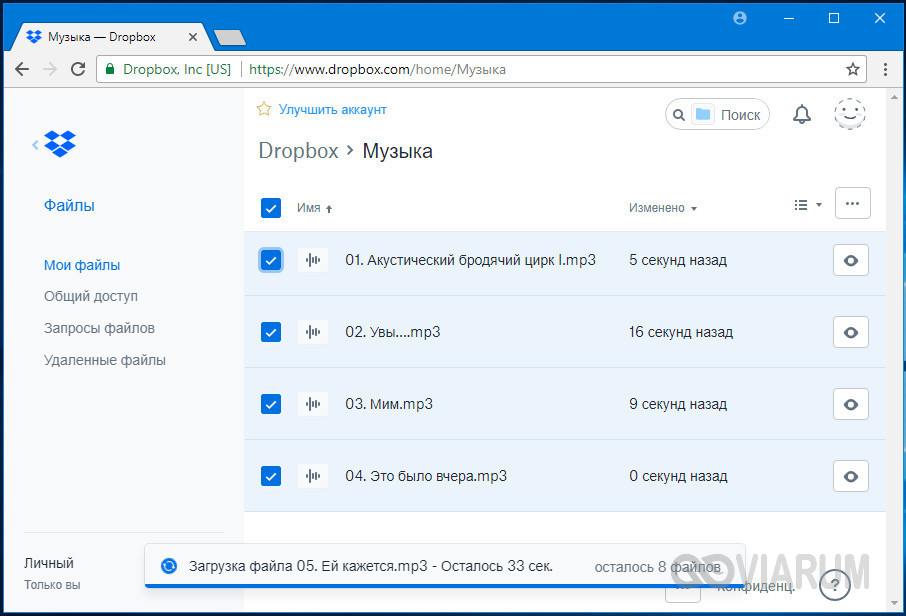The height and width of the screenshot is (616, 906).
Task: Open the help question mark button
Action: pyautogui.click(x=834, y=583)
